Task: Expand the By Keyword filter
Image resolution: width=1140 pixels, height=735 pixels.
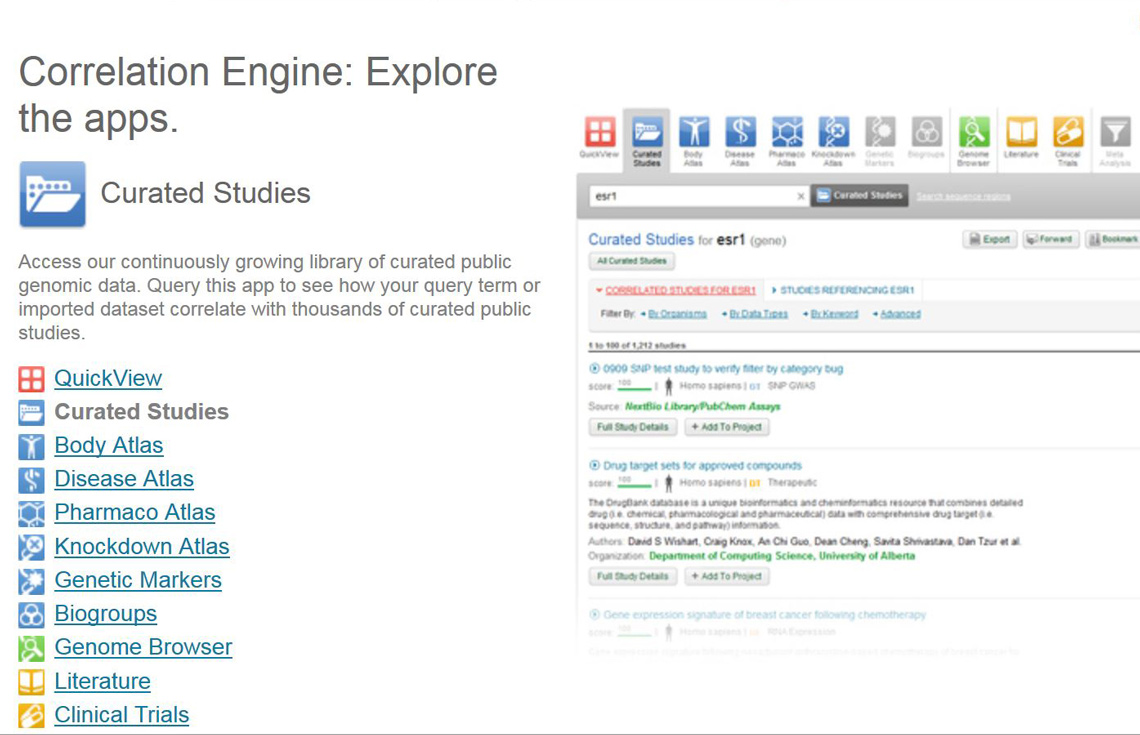Action: point(833,314)
